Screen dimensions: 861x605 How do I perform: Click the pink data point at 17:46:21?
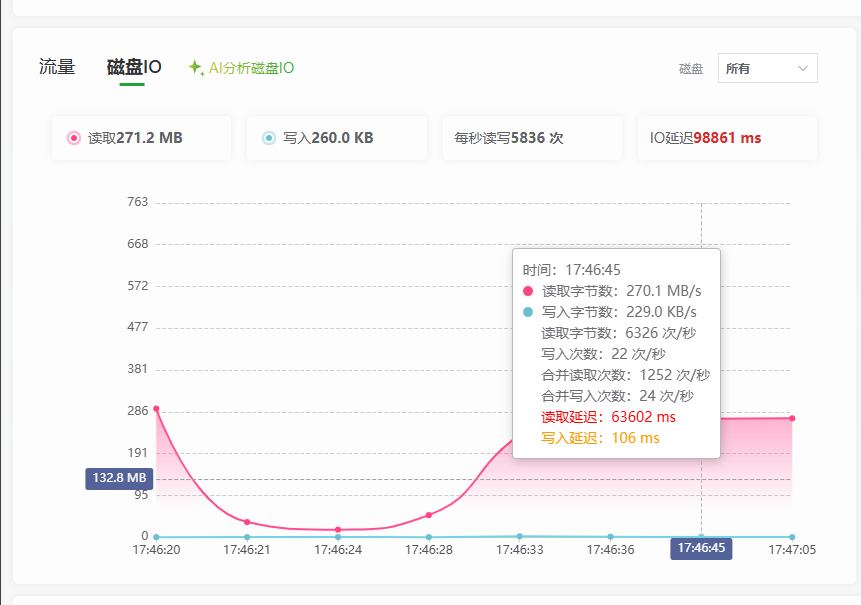tap(247, 522)
